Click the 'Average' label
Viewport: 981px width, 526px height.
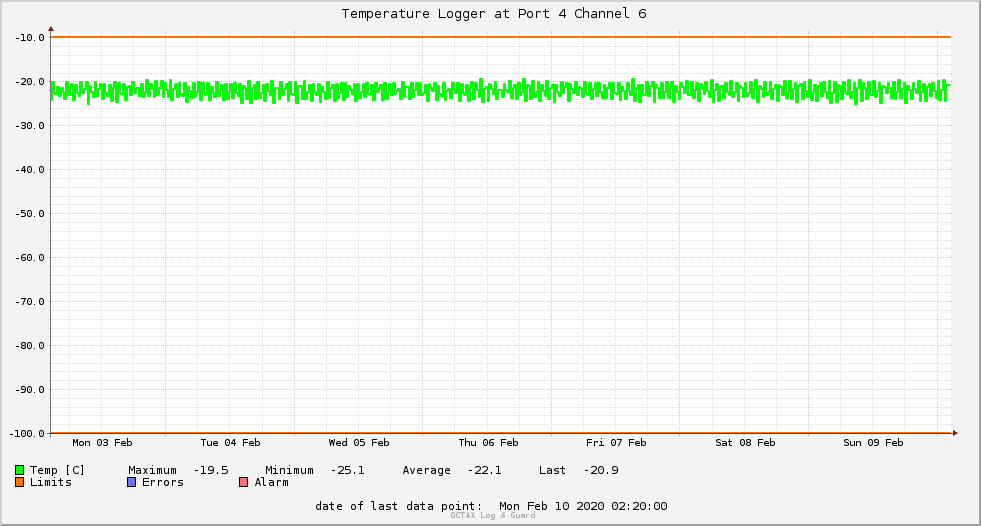click(x=427, y=470)
